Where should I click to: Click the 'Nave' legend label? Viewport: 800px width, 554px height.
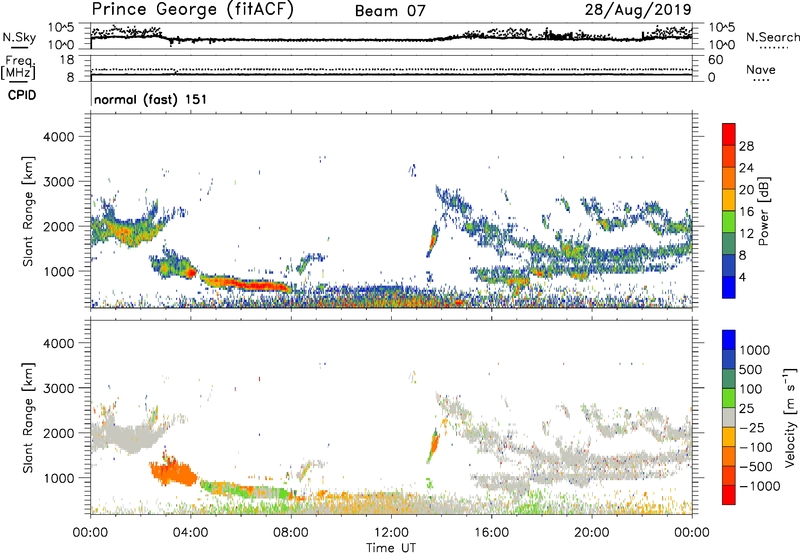coord(761,69)
